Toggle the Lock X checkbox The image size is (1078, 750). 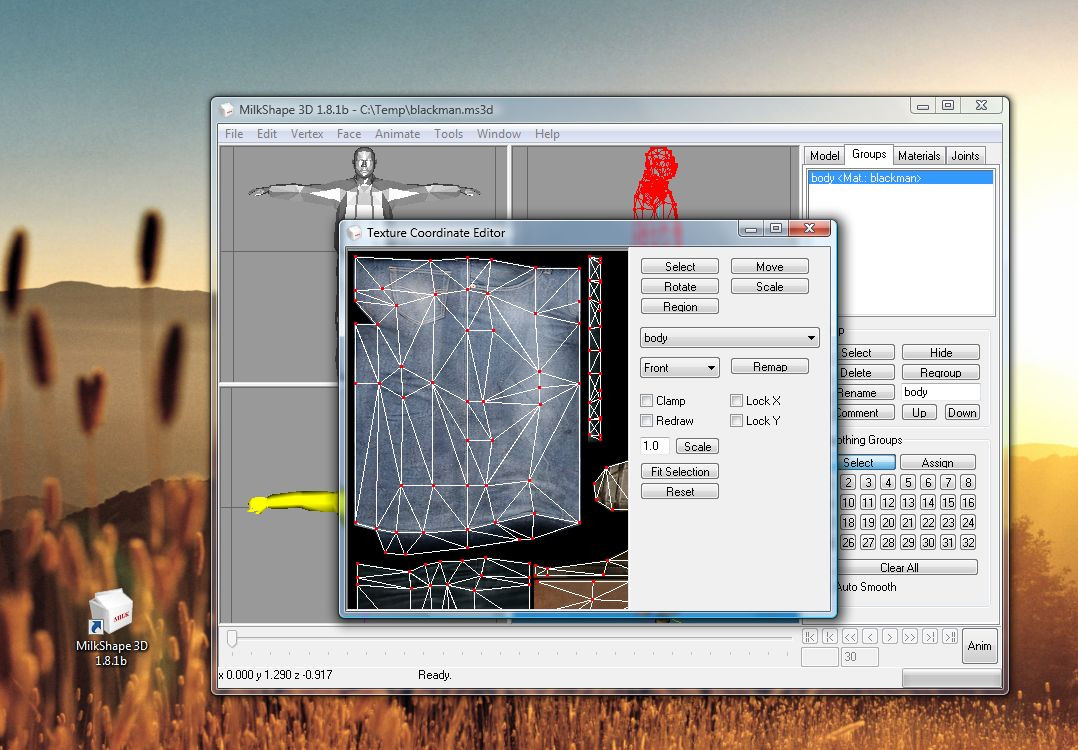point(736,401)
